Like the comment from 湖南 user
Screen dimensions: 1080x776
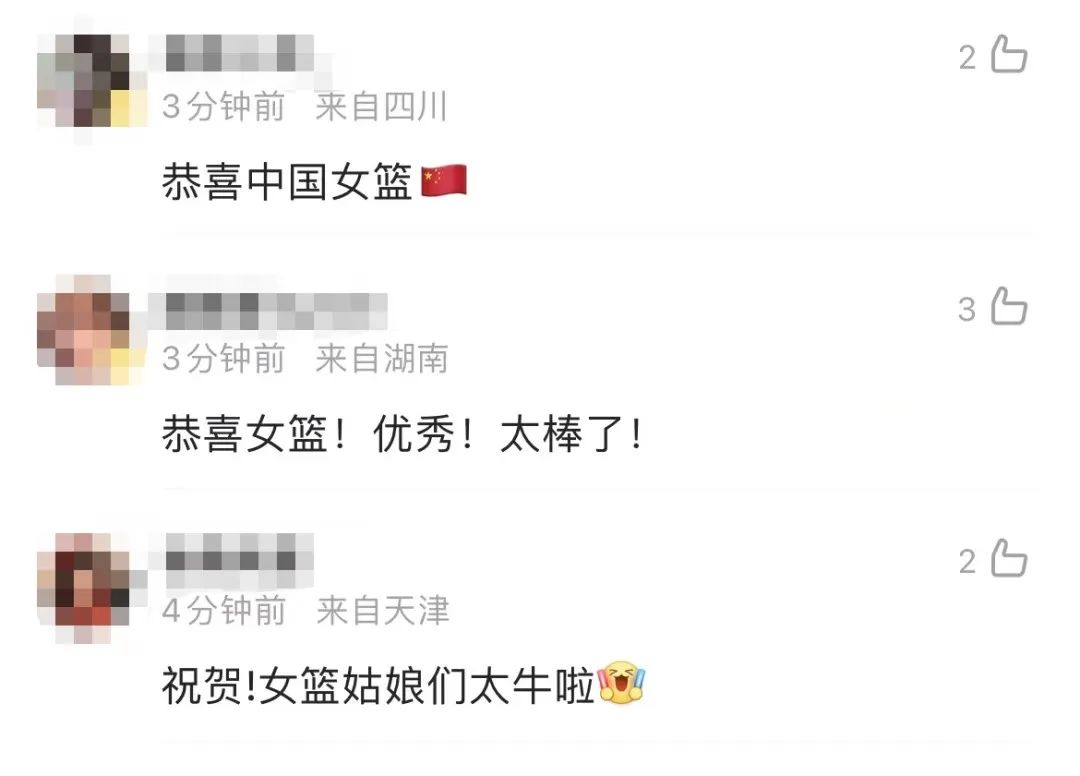click(1009, 306)
